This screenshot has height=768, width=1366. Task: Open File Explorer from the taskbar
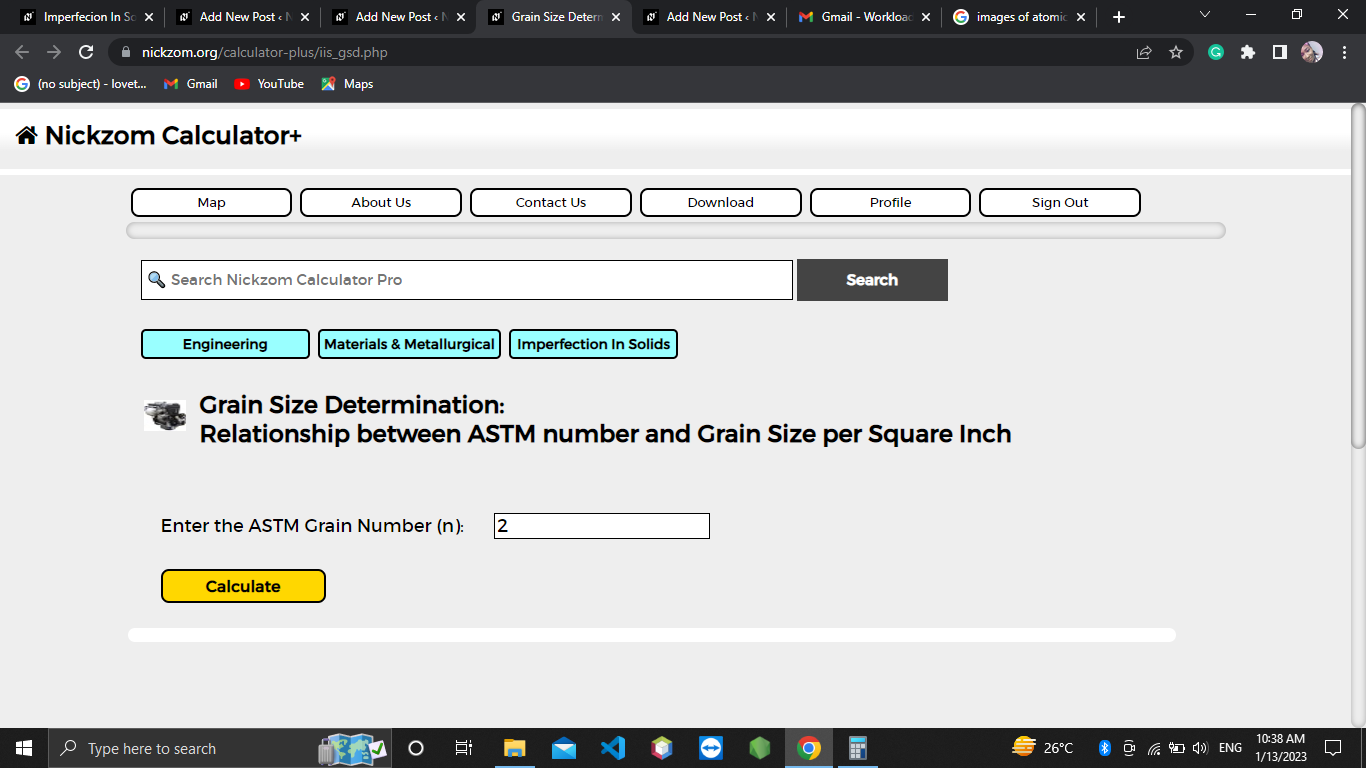click(x=514, y=748)
